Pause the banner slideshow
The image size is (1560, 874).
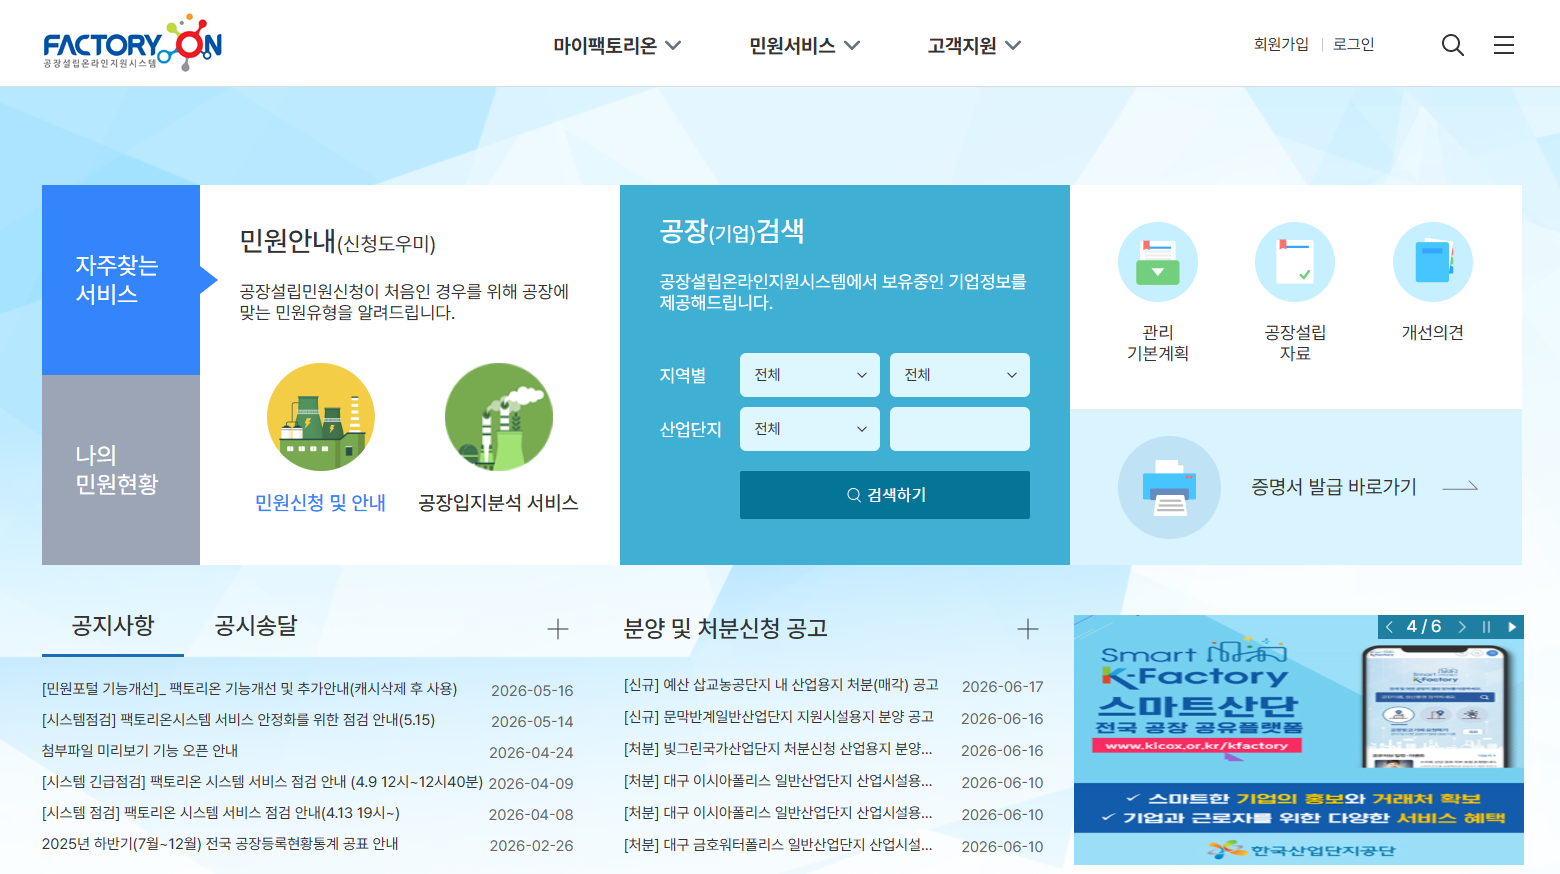pos(1486,627)
